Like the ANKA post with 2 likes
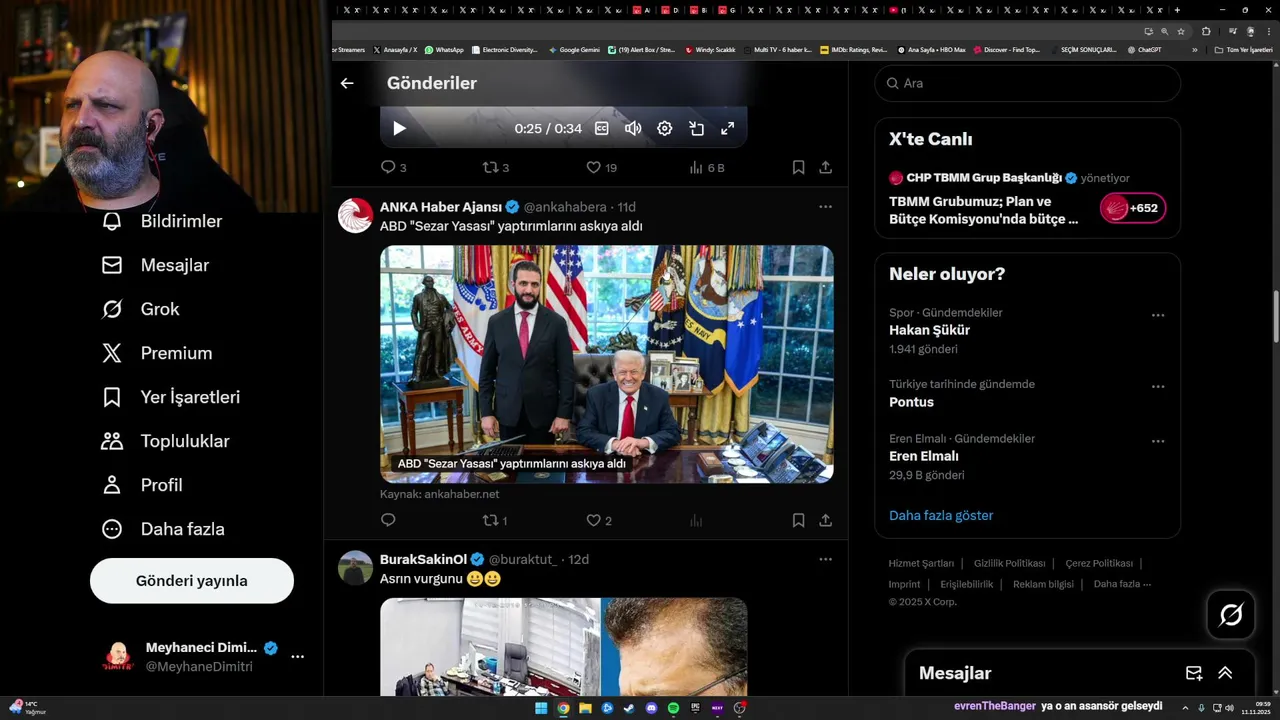 pos(599,520)
